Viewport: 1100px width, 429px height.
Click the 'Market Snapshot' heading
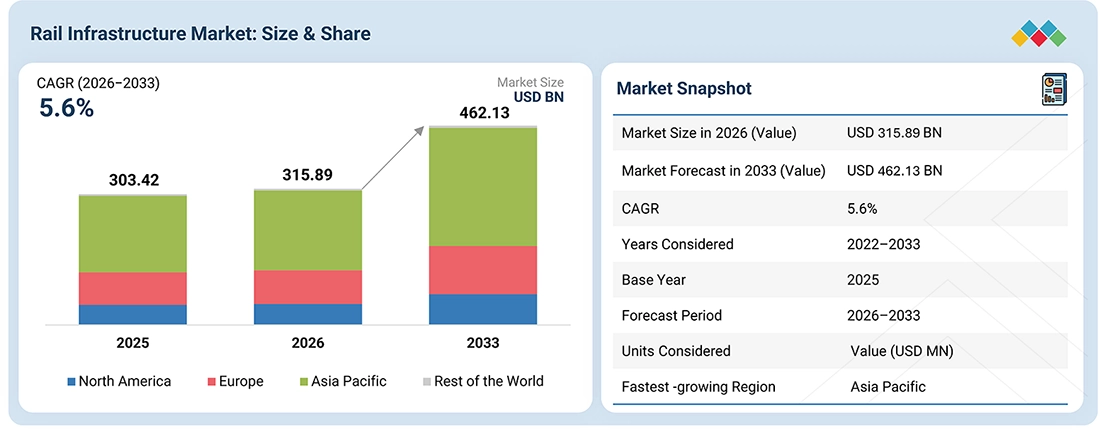[x=684, y=88]
